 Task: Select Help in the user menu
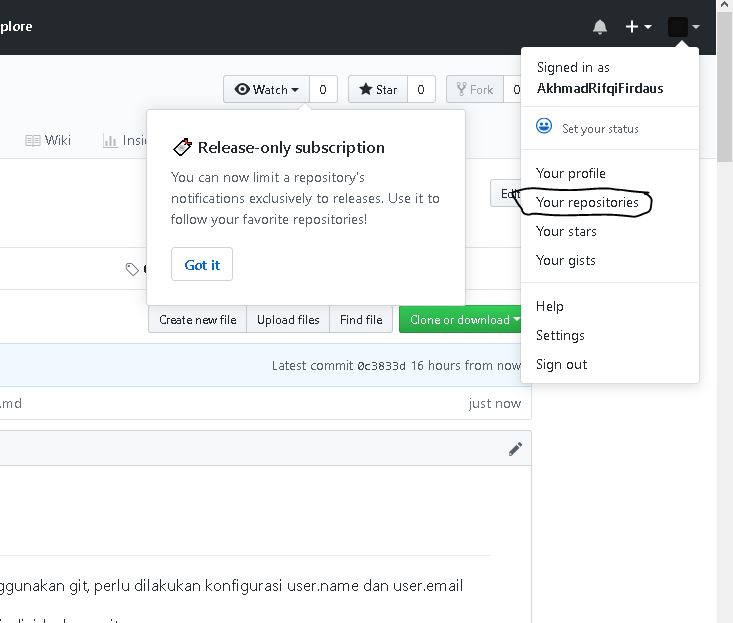(x=549, y=306)
